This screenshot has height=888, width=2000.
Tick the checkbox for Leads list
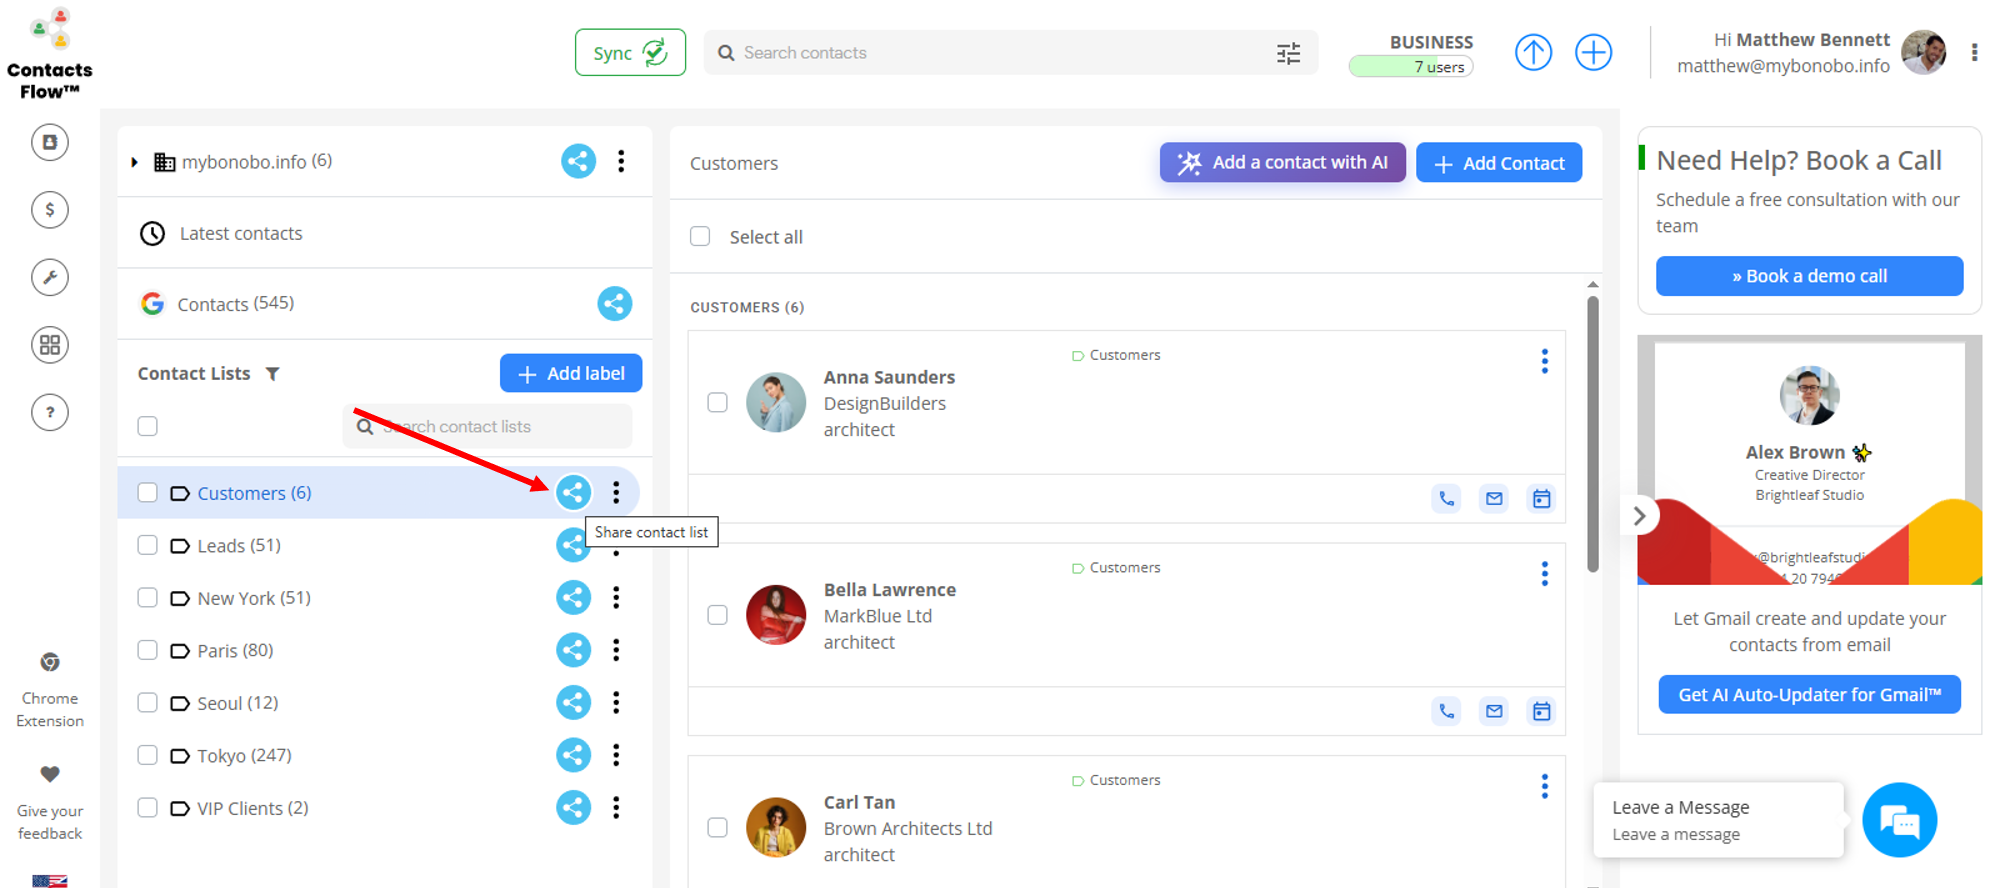(148, 545)
